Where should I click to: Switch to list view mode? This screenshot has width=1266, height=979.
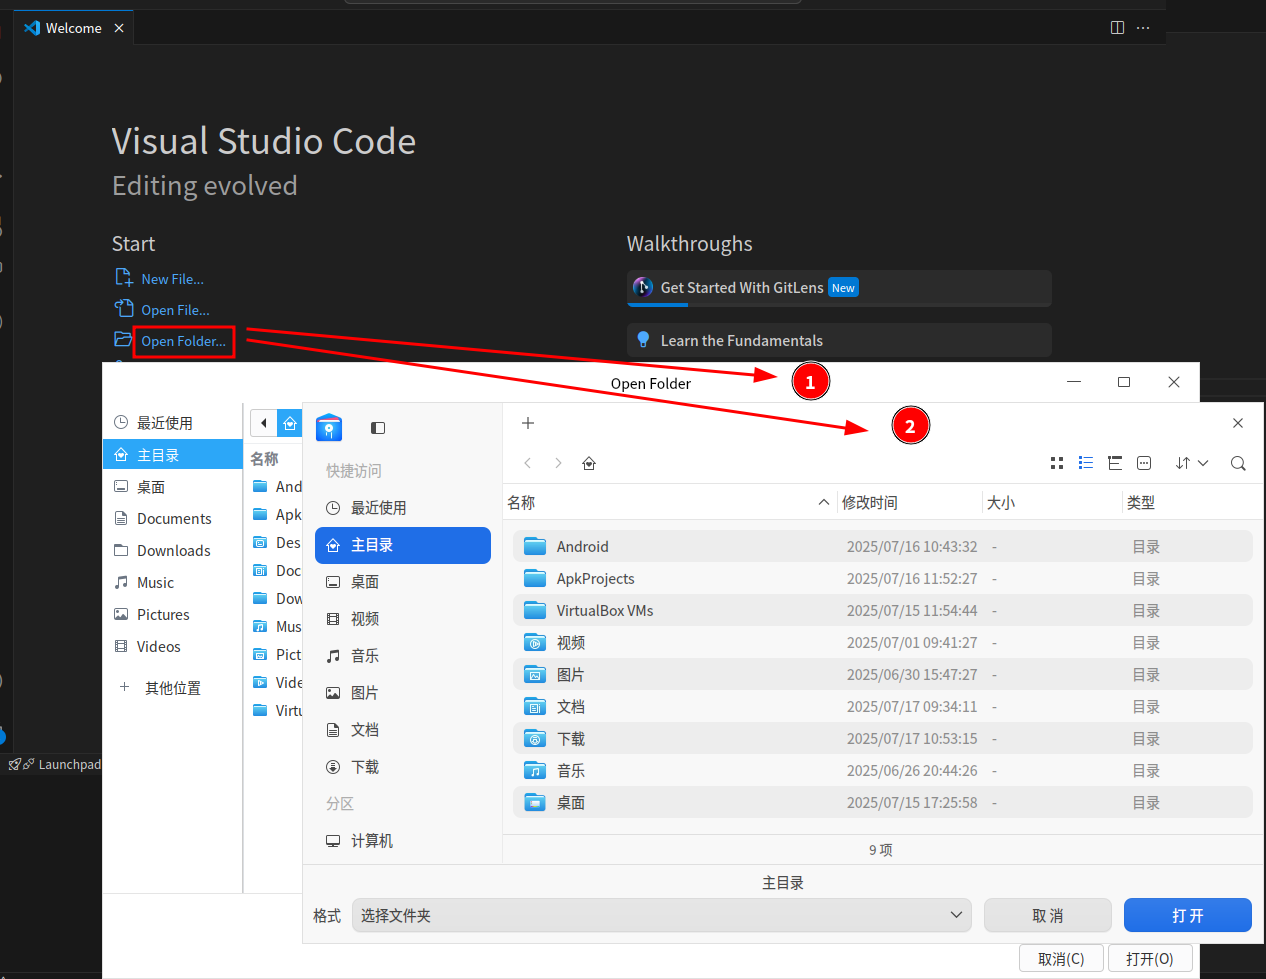click(1086, 463)
